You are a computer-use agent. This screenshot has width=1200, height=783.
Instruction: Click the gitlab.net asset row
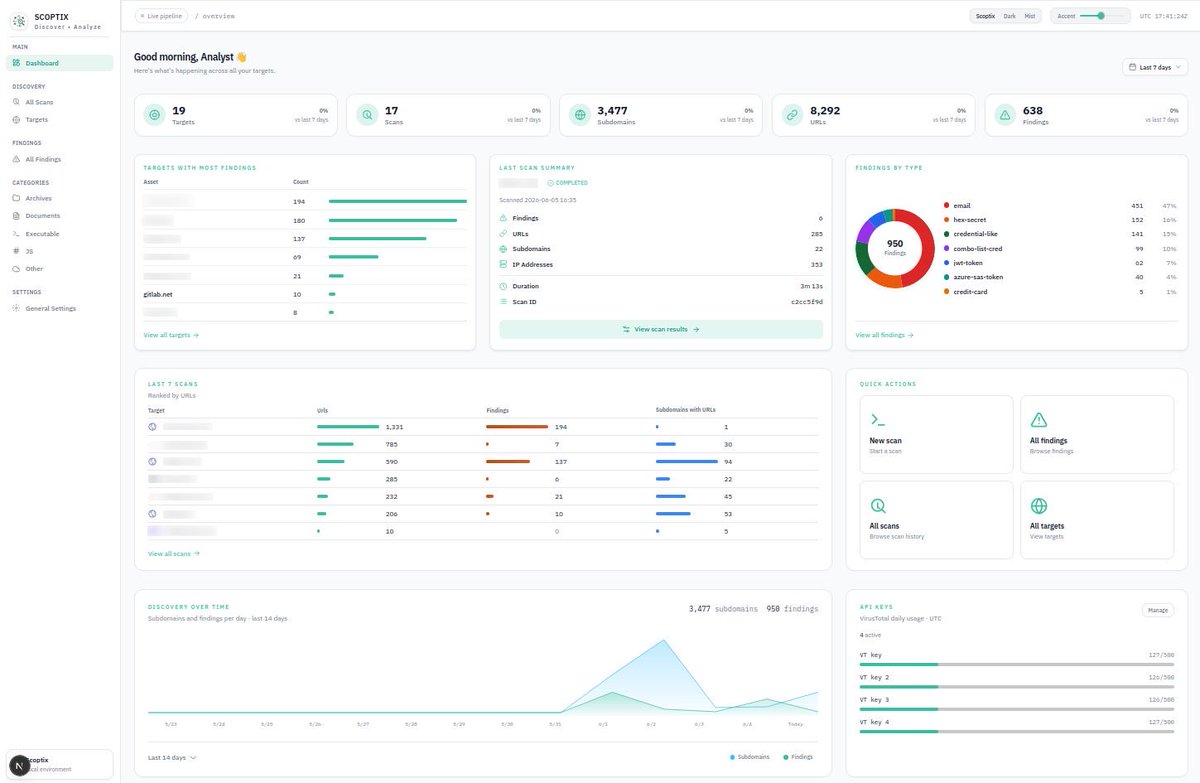tap(306, 294)
